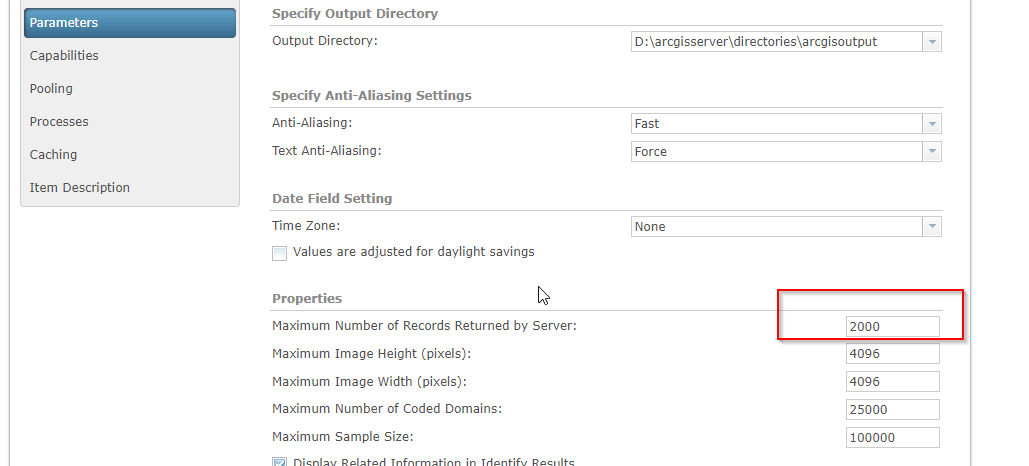Click the Maximum Number of Records field

click(x=893, y=327)
